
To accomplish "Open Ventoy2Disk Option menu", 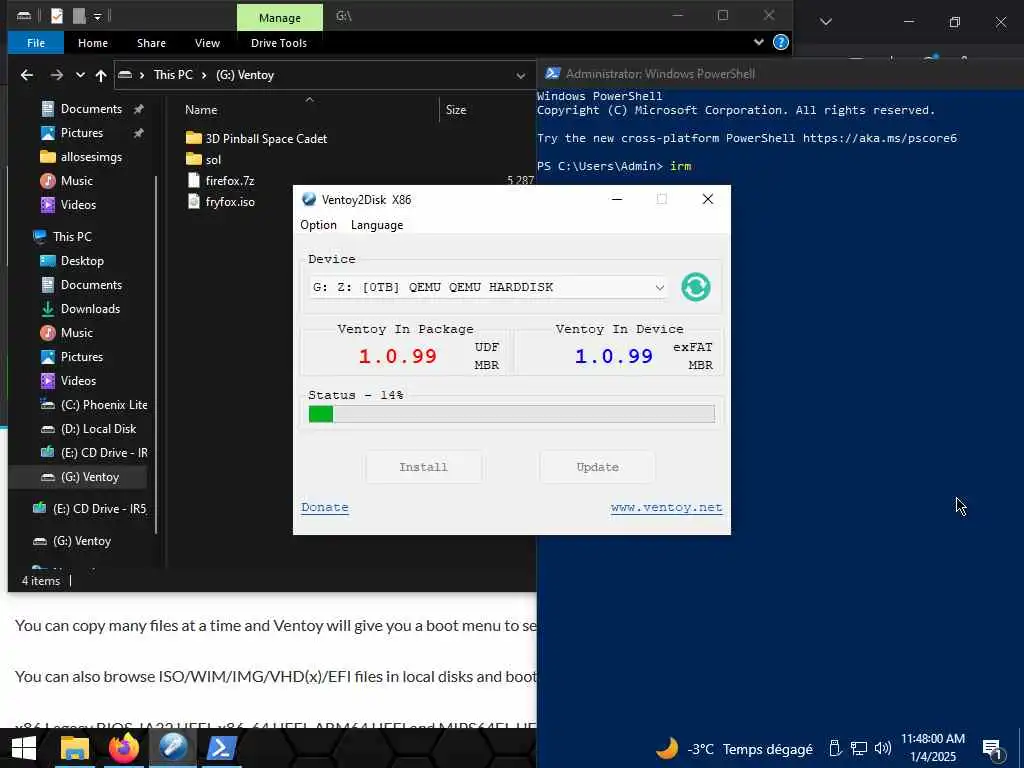I will [x=318, y=225].
